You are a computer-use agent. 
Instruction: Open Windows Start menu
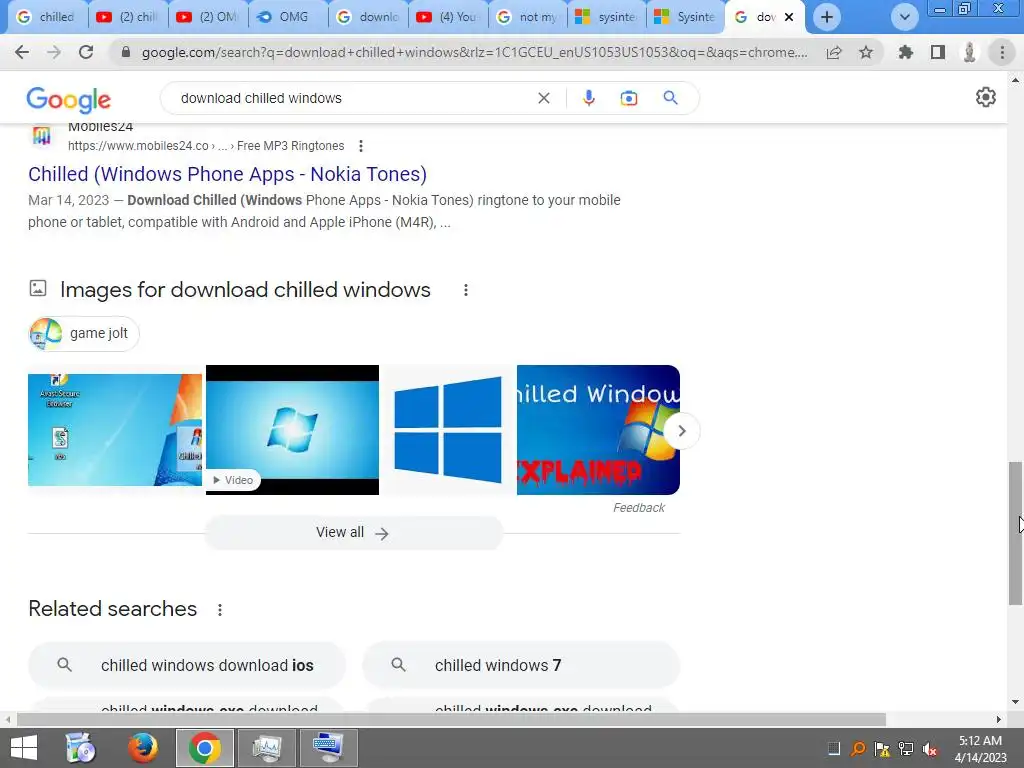click(x=24, y=748)
